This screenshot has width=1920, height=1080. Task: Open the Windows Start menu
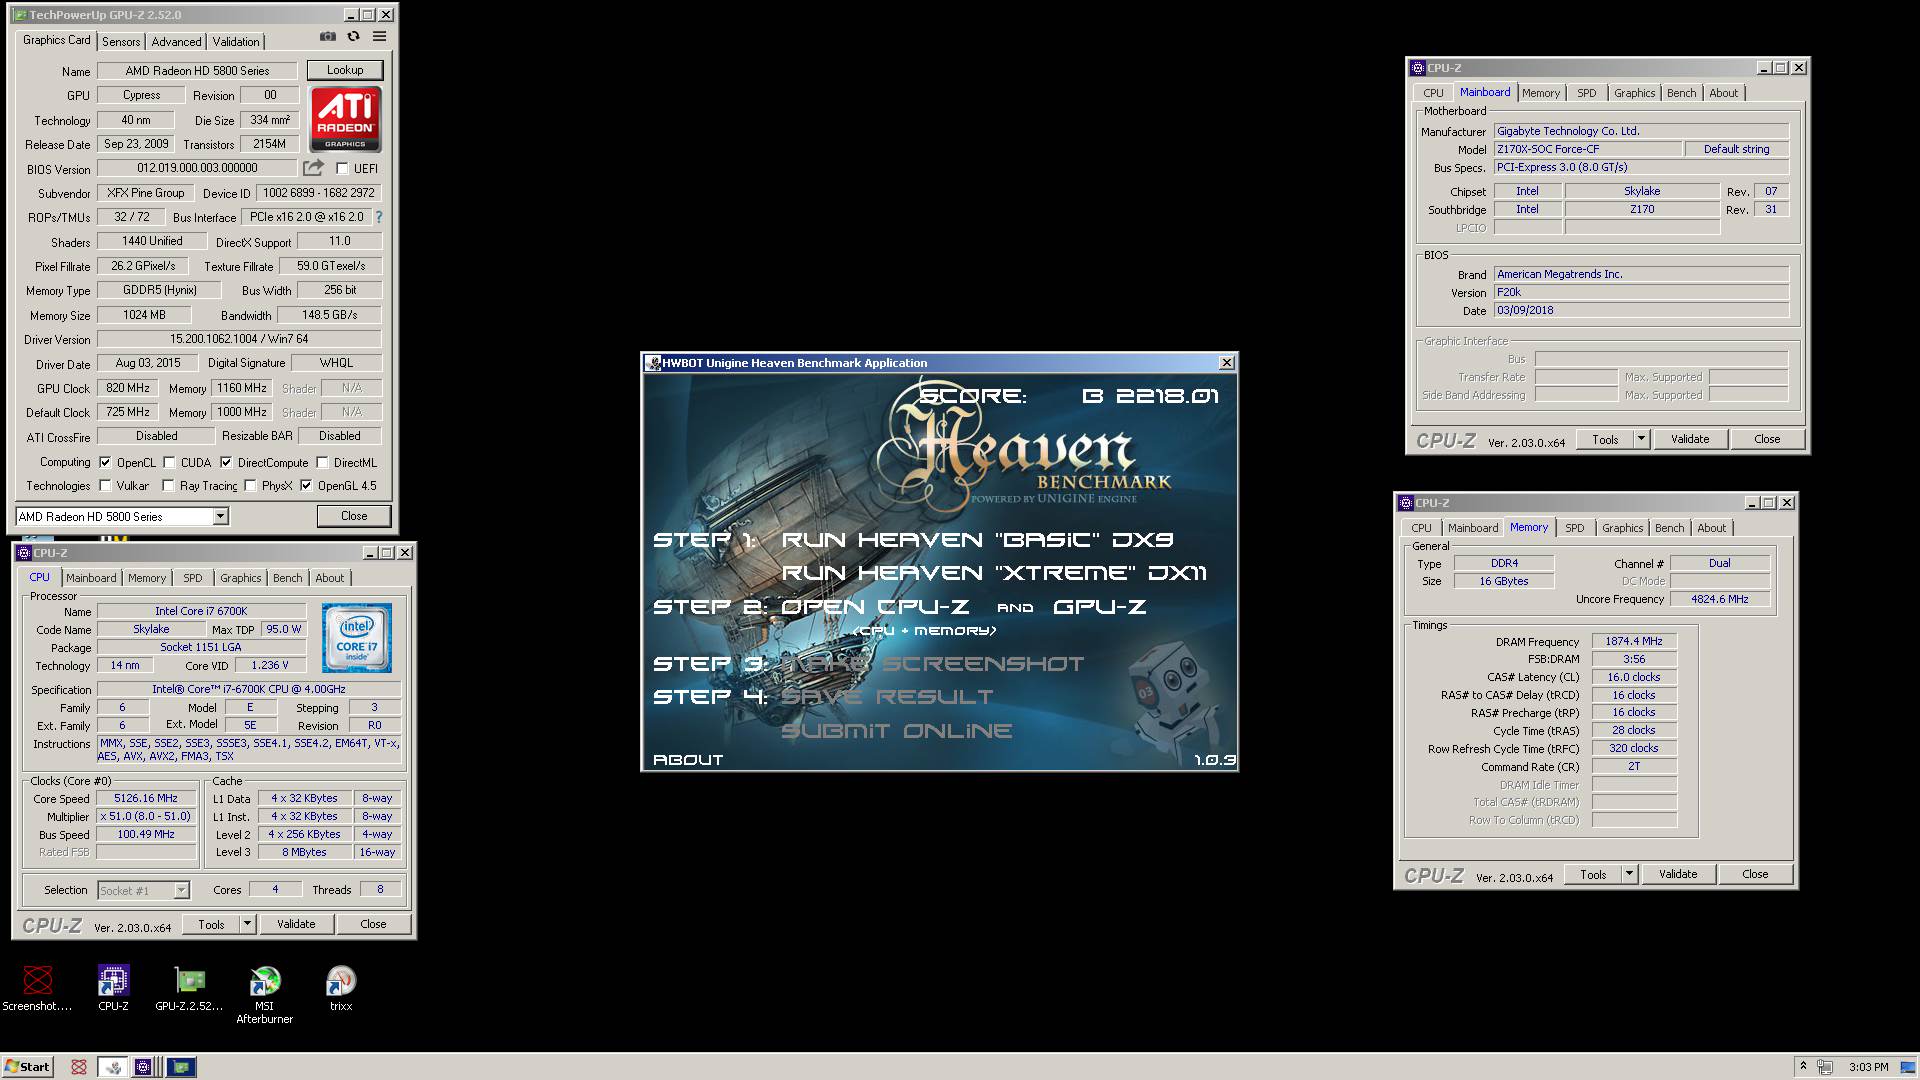(x=28, y=1067)
